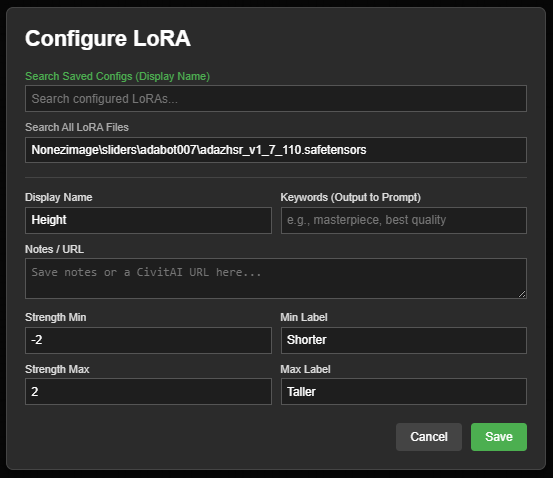Click the Notes / URL label
553x478 pixels.
click(54, 249)
